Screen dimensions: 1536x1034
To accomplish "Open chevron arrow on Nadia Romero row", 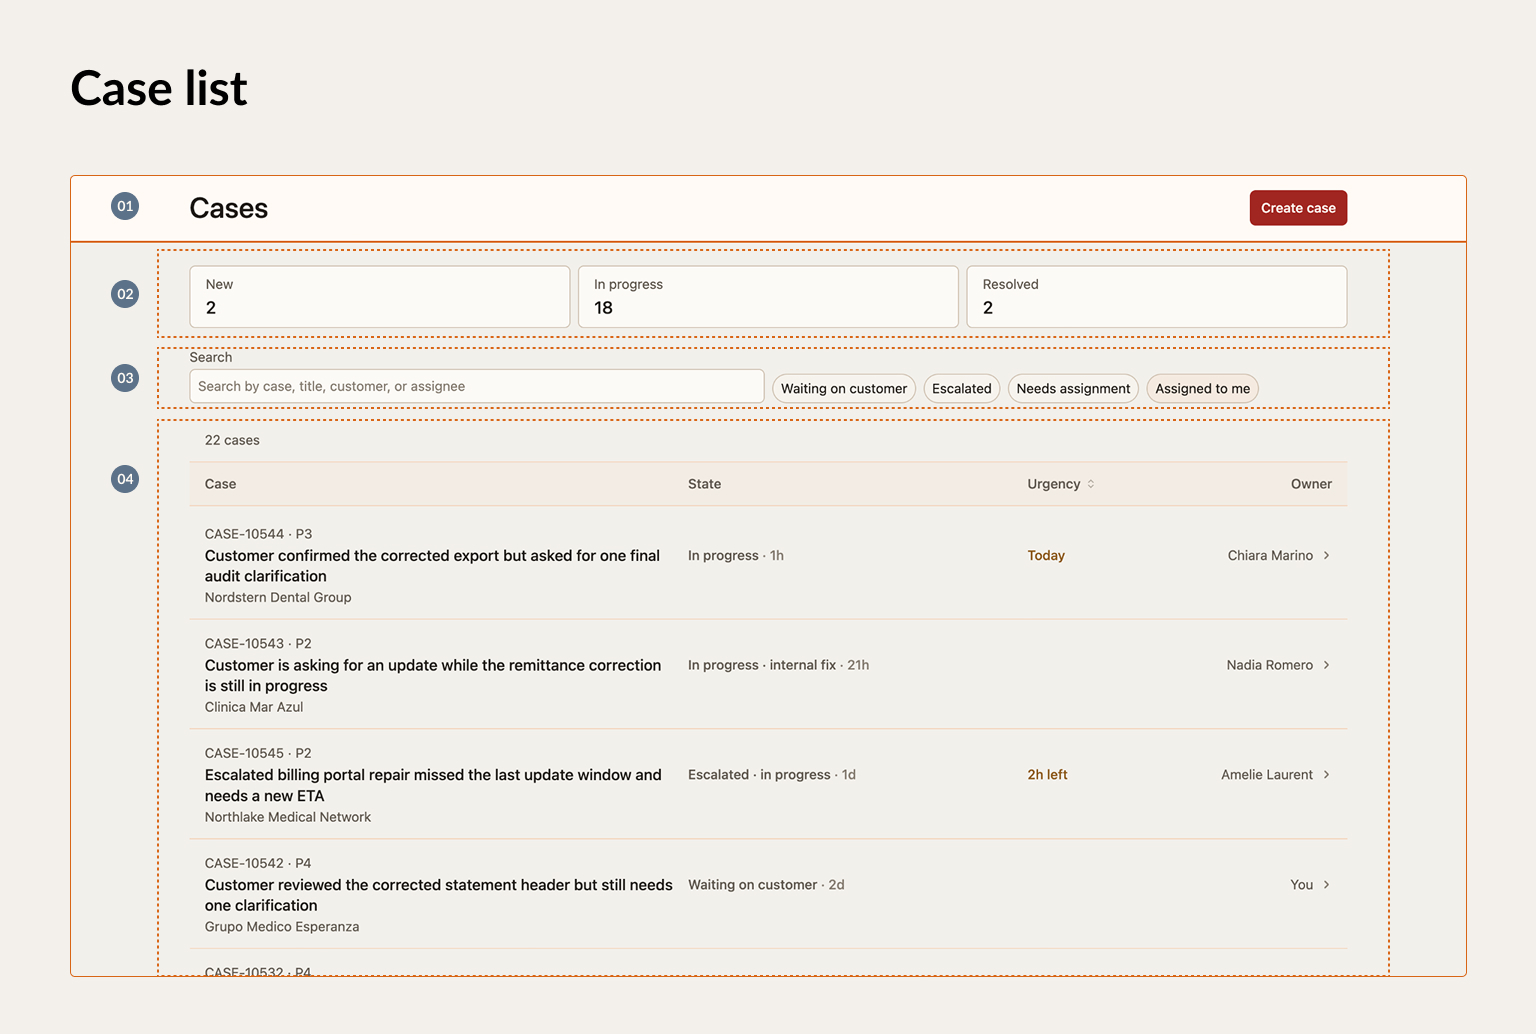I will 1326,665.
